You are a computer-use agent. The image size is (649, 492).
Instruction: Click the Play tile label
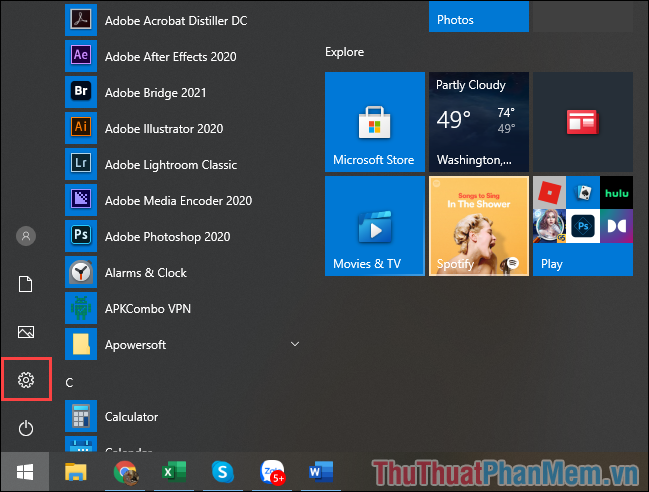pos(552,264)
